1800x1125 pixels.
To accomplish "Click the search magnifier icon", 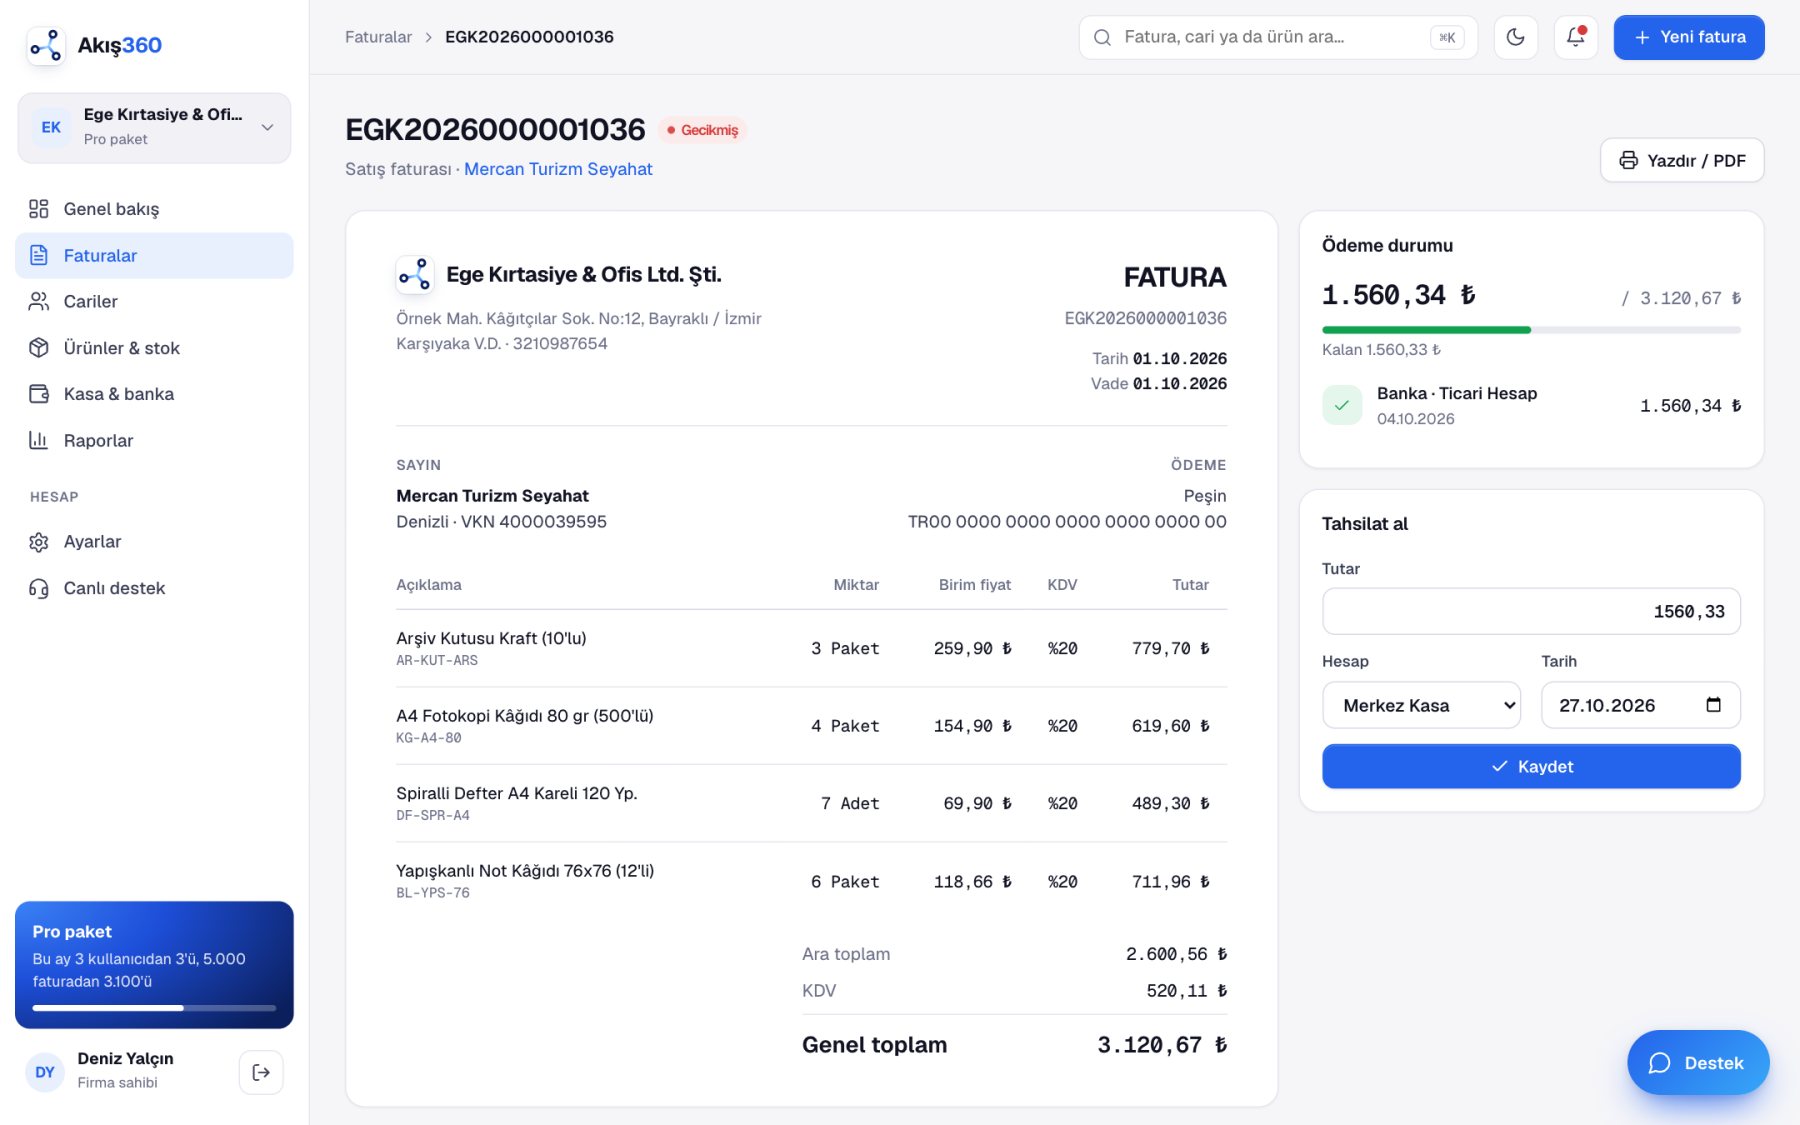I will pyautogui.click(x=1102, y=37).
